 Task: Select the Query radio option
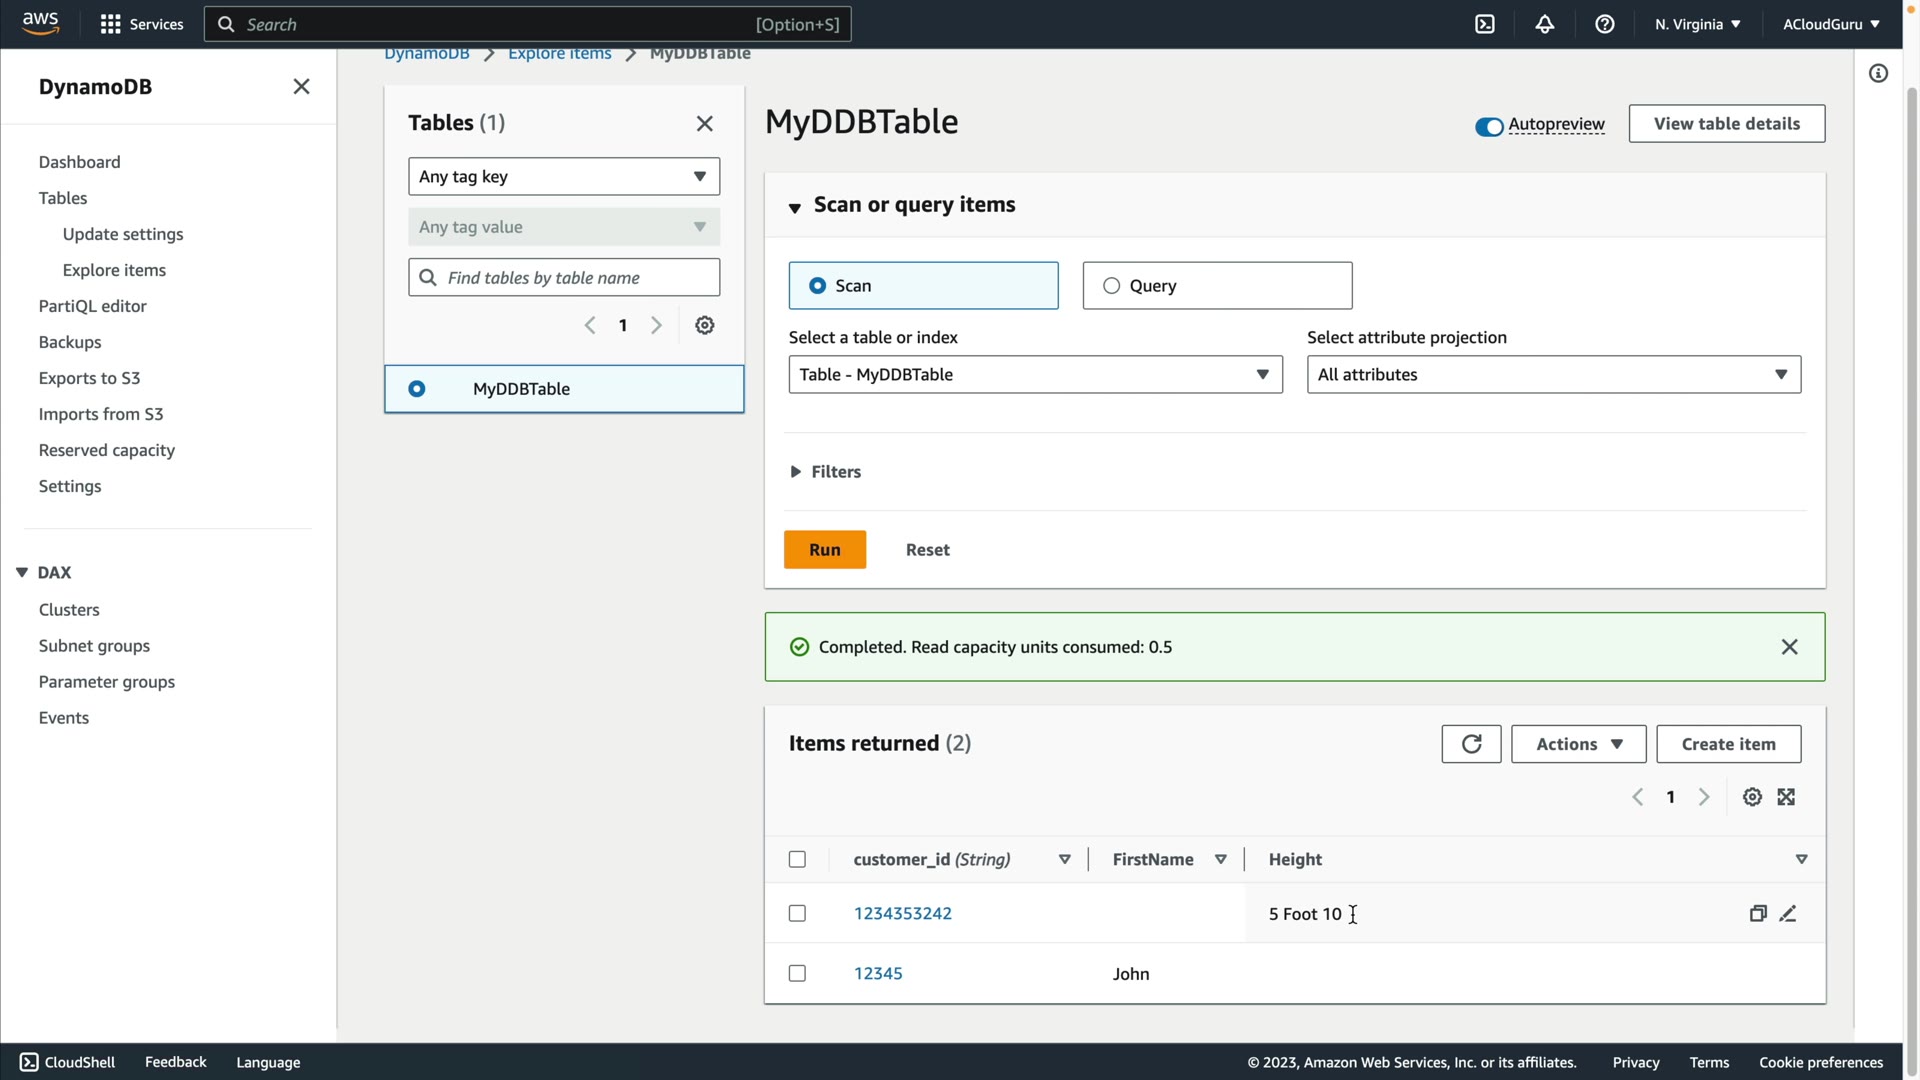[x=1111, y=286]
